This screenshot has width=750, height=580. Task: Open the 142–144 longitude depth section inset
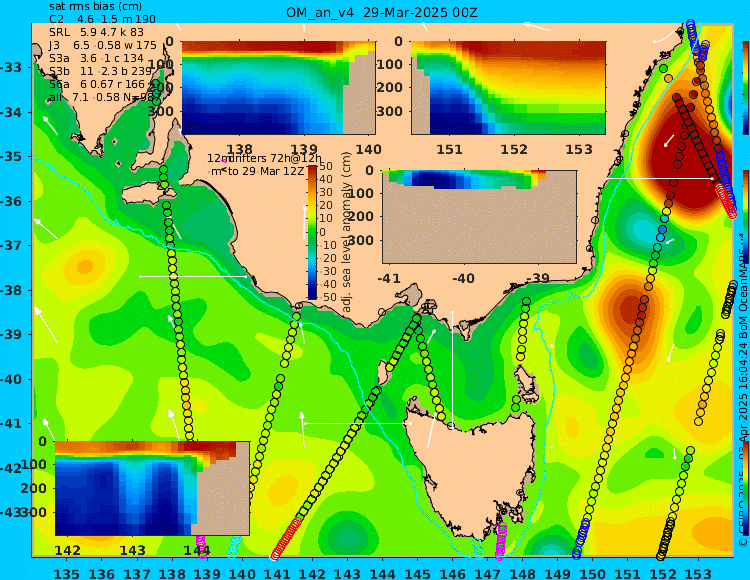tap(152, 488)
